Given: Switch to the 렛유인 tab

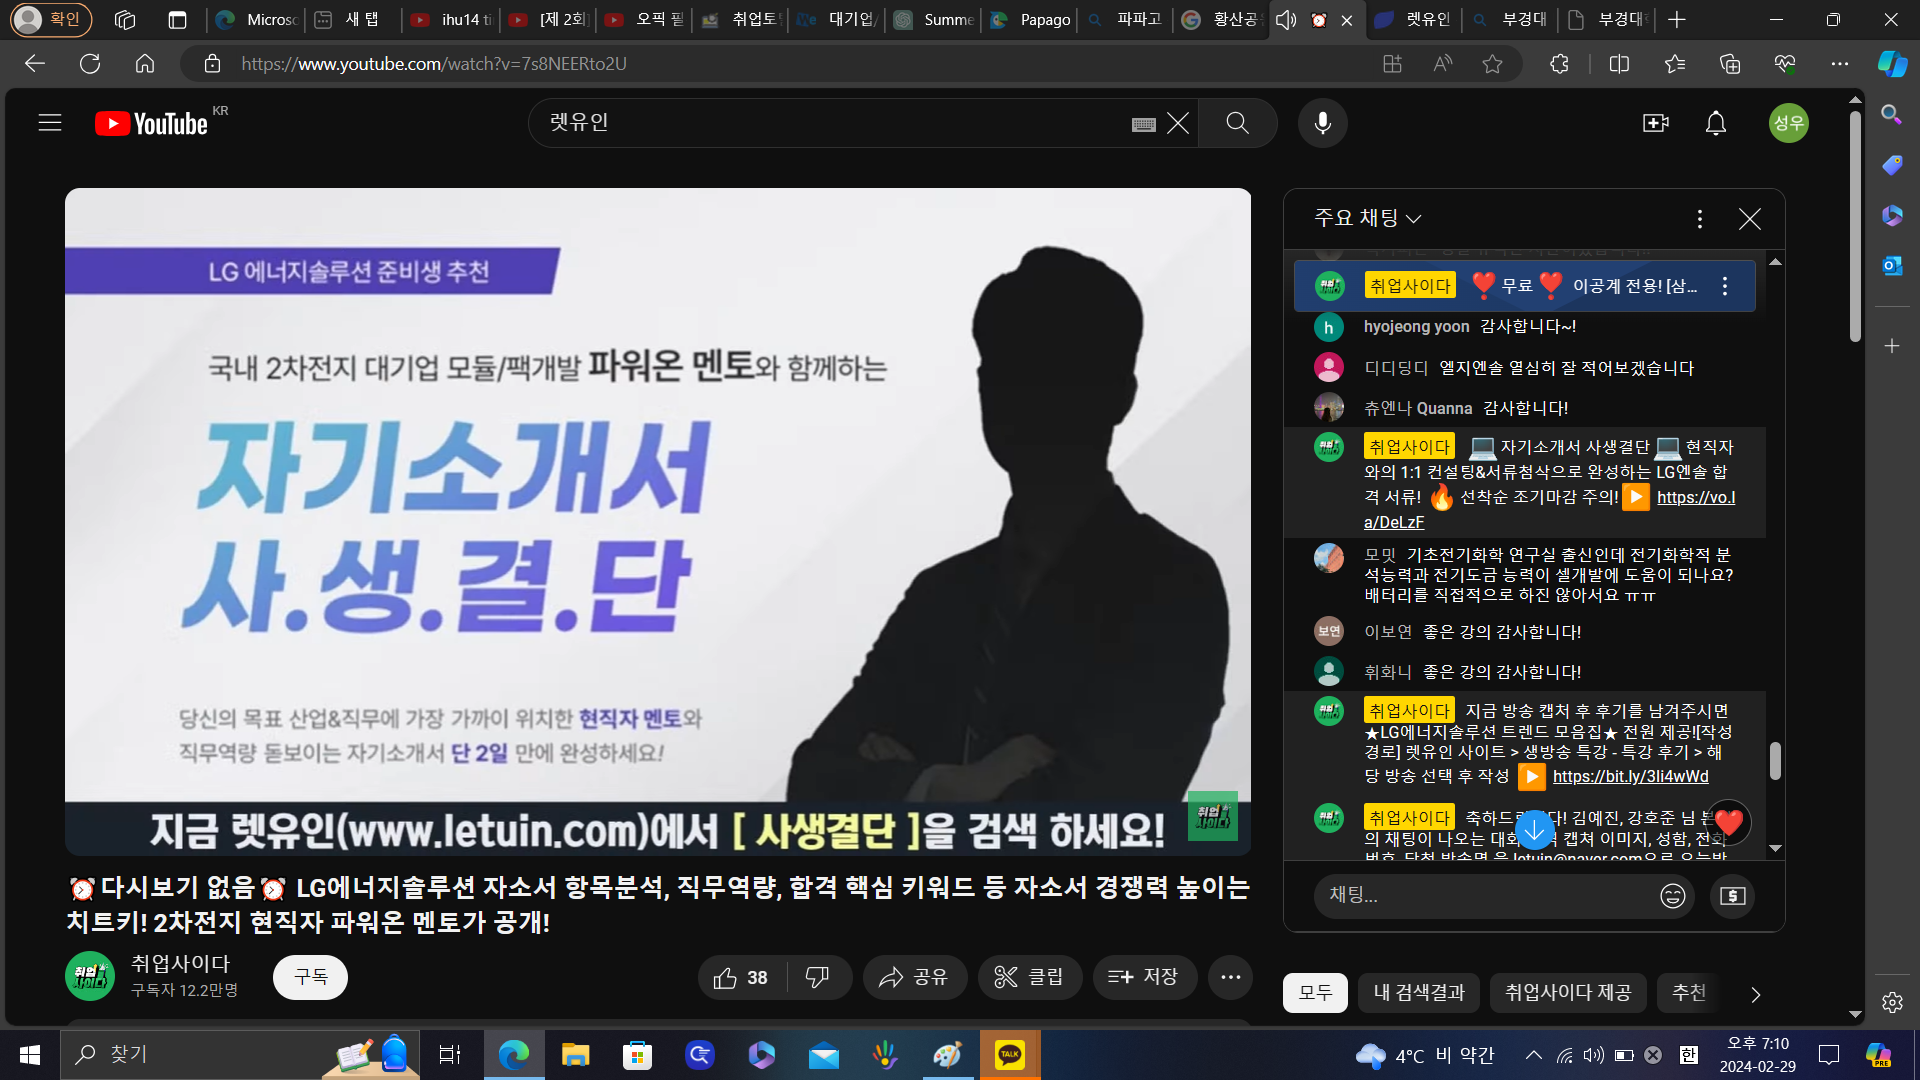Looking at the screenshot, I should click(x=1413, y=20).
